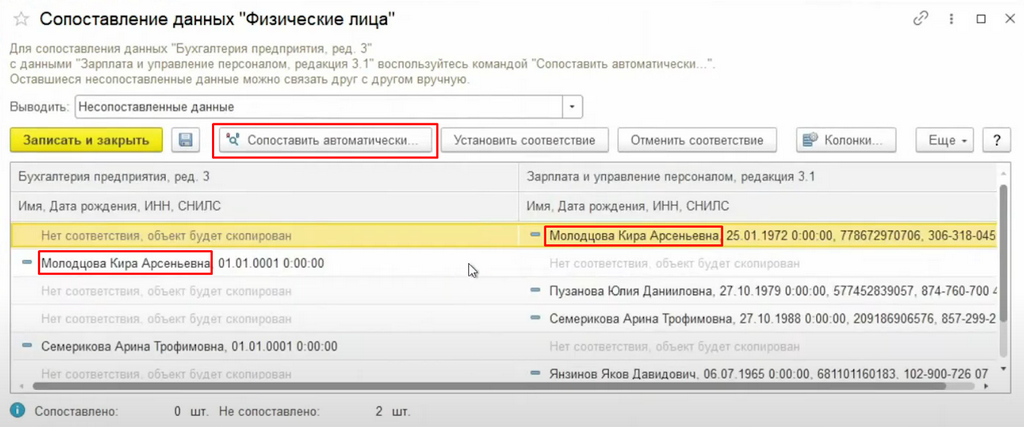Add window to favorites with star icon

click(22, 19)
